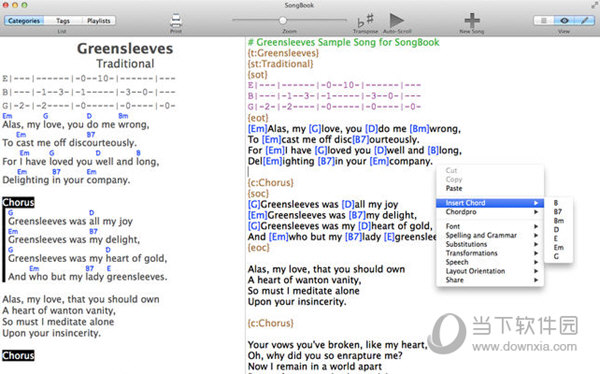
Task: Click the {eoc} directive in the editor
Action: pos(258,248)
